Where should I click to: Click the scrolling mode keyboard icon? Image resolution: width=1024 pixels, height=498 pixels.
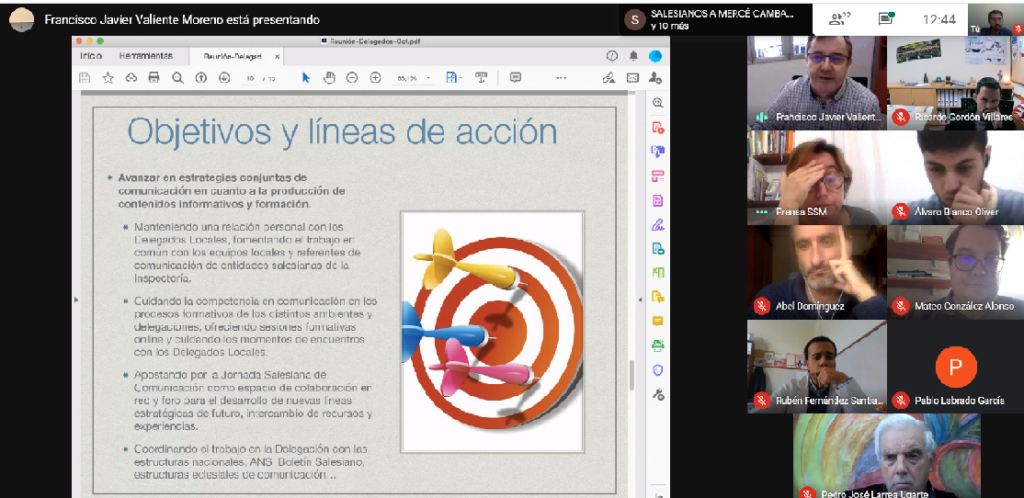click(x=481, y=78)
